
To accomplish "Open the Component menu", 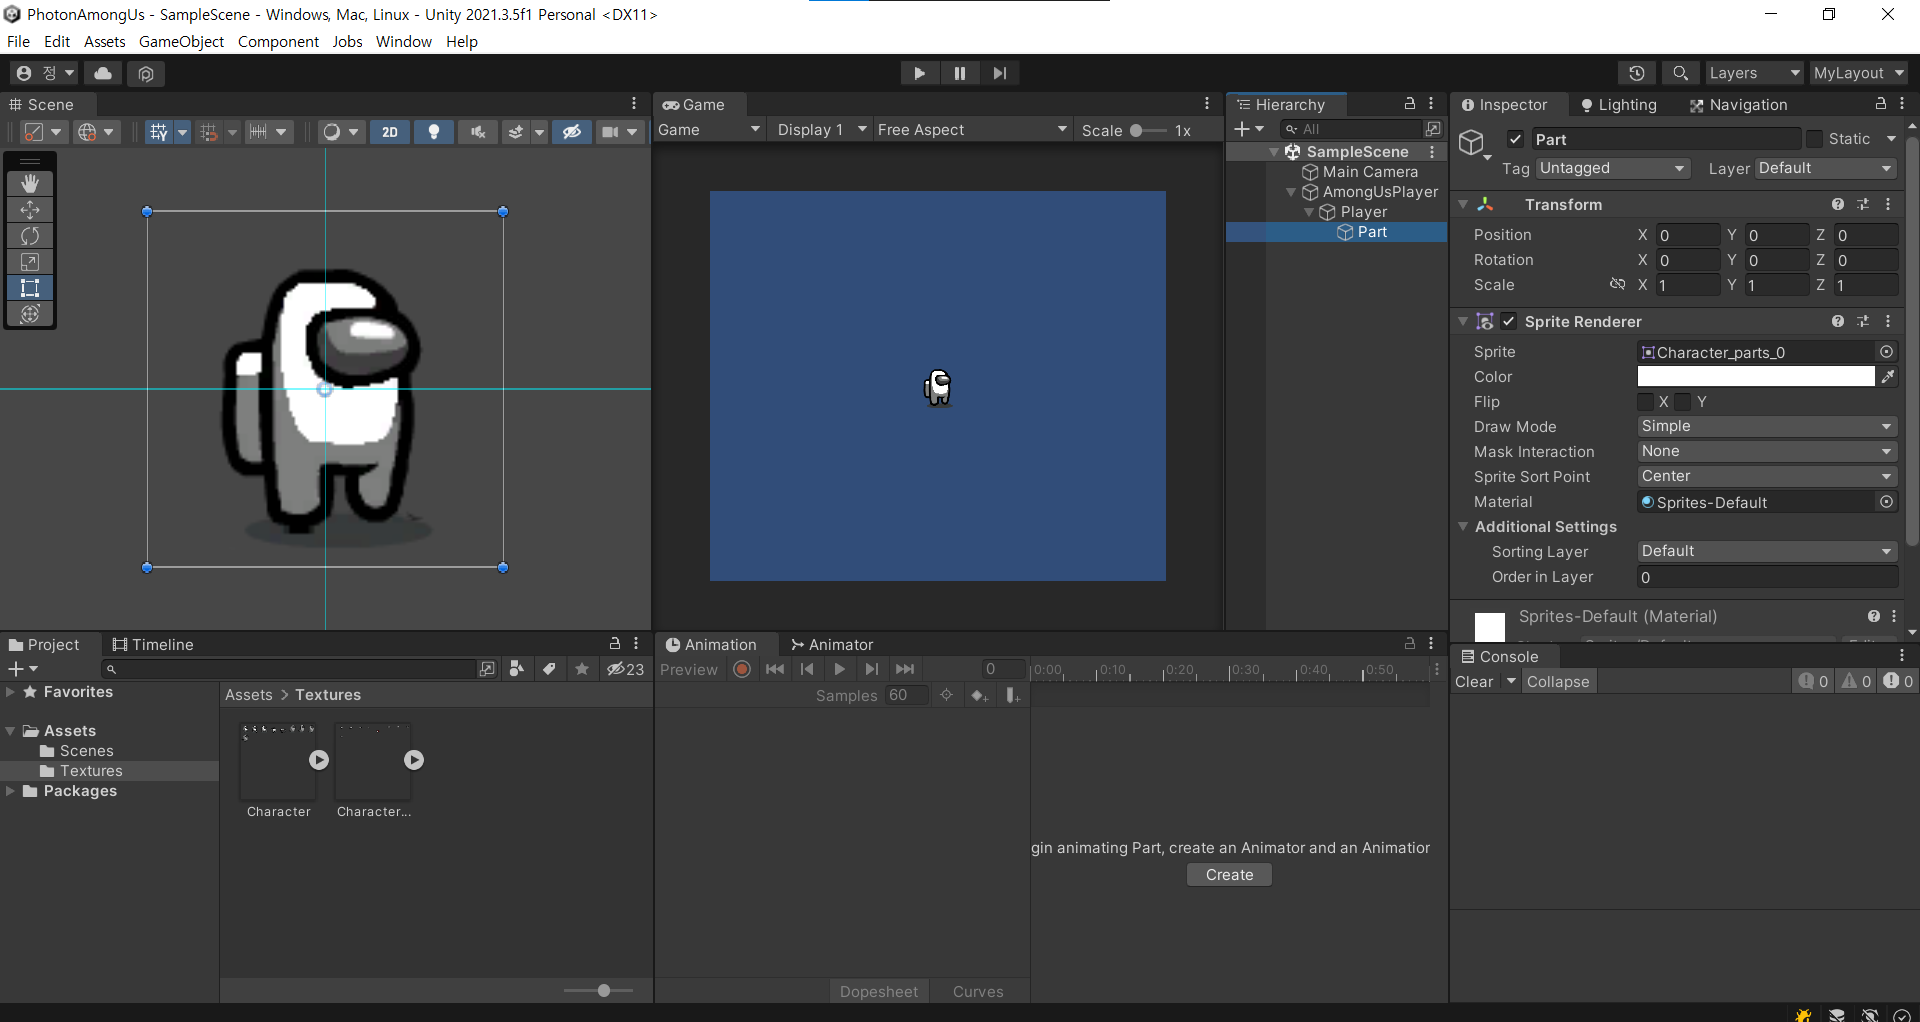I will (278, 41).
